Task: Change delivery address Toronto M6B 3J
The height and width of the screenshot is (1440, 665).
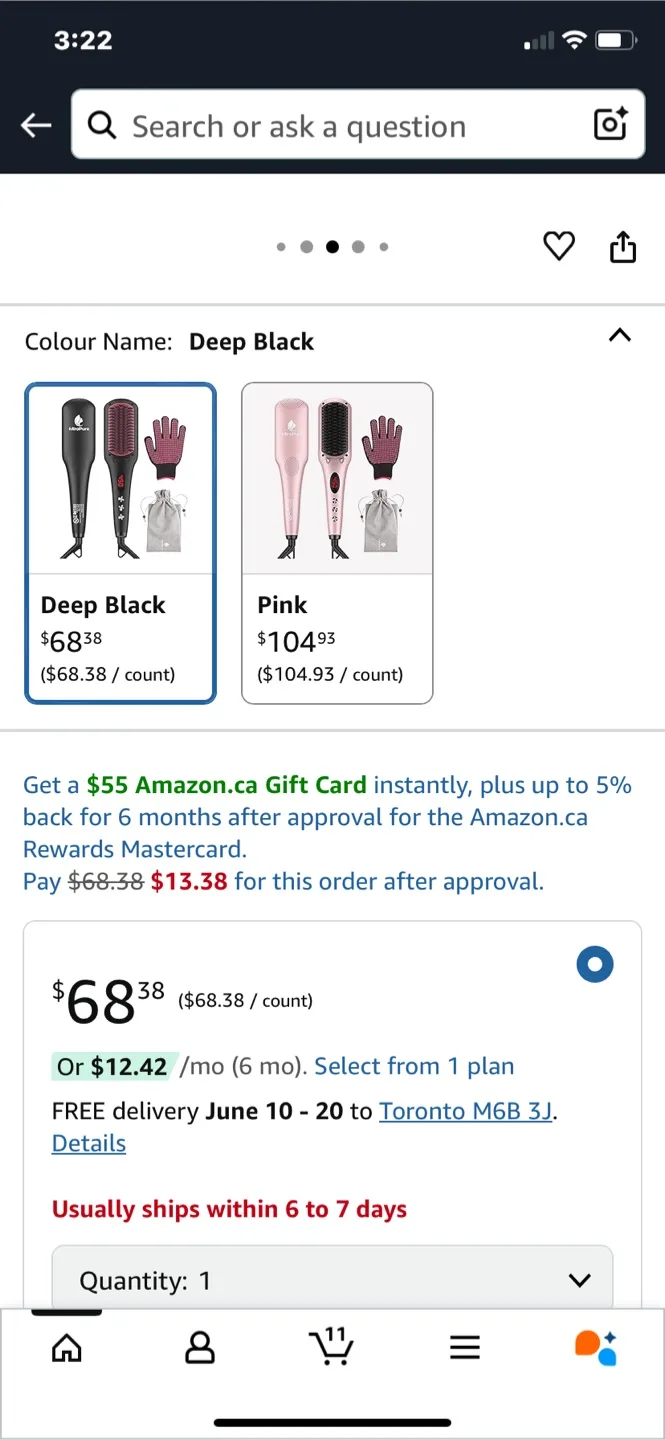Action: coord(466,1111)
